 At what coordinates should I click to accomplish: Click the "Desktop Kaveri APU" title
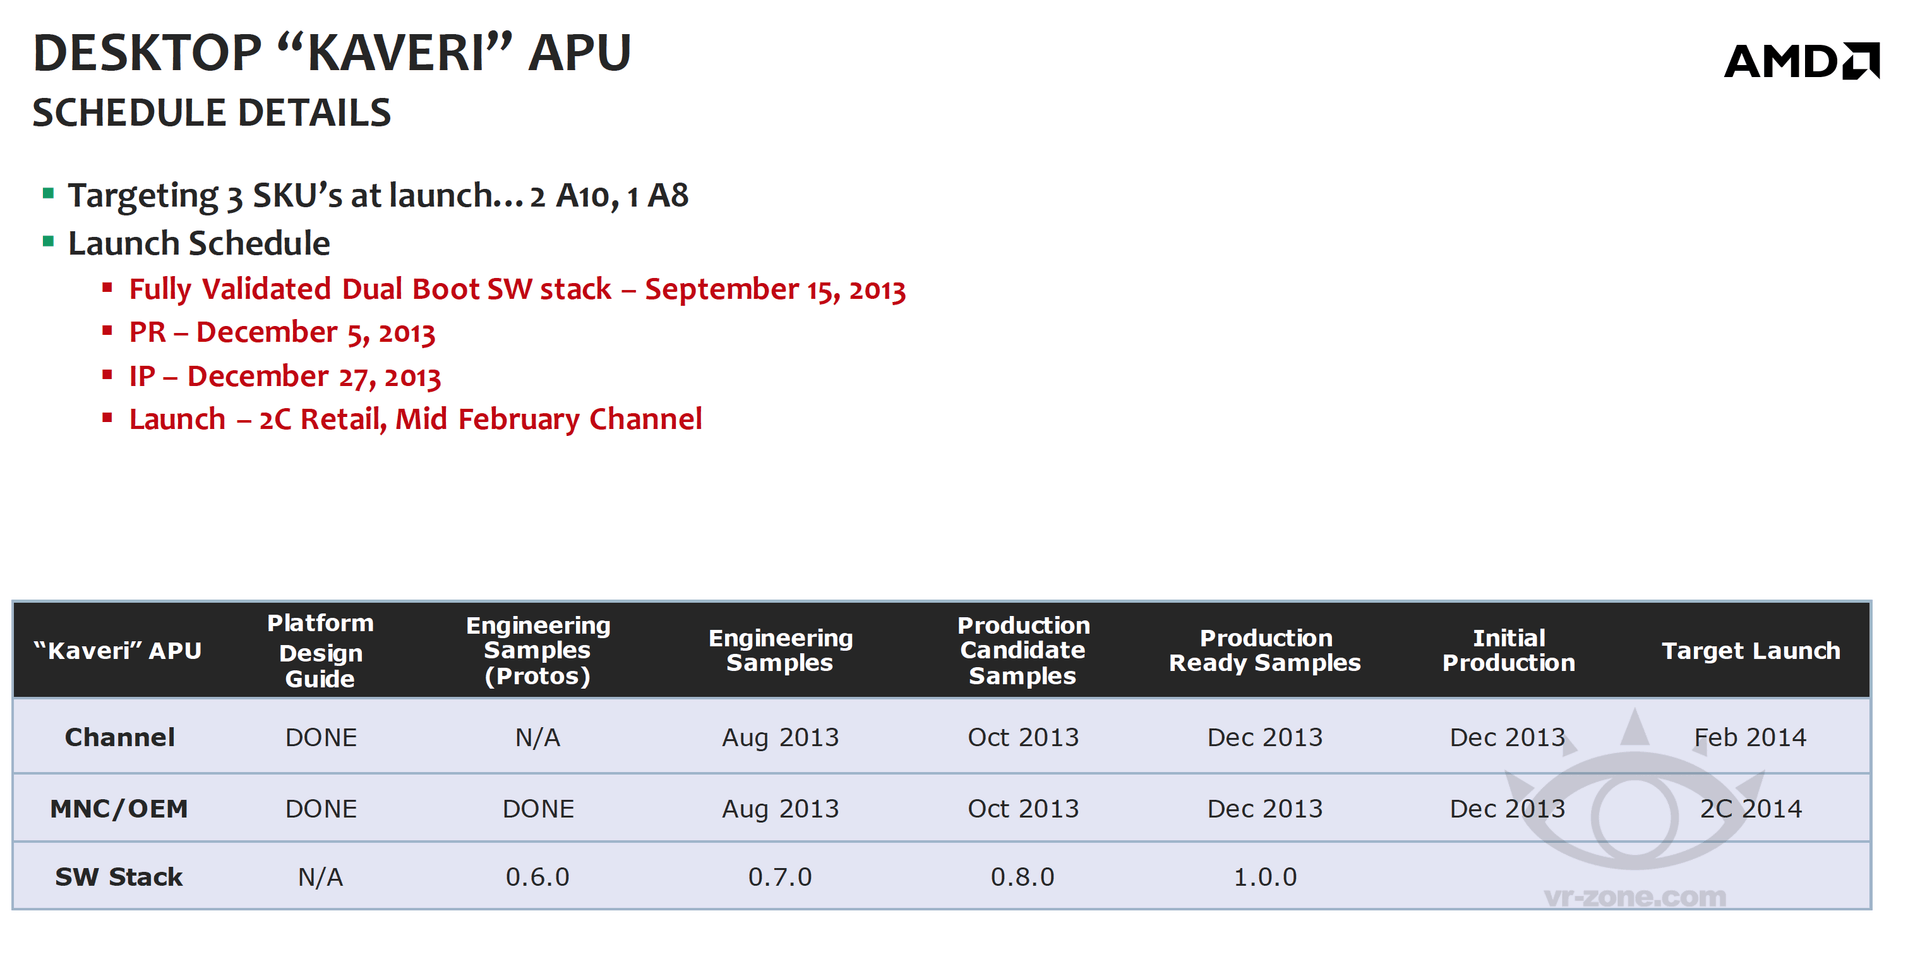tap(332, 53)
